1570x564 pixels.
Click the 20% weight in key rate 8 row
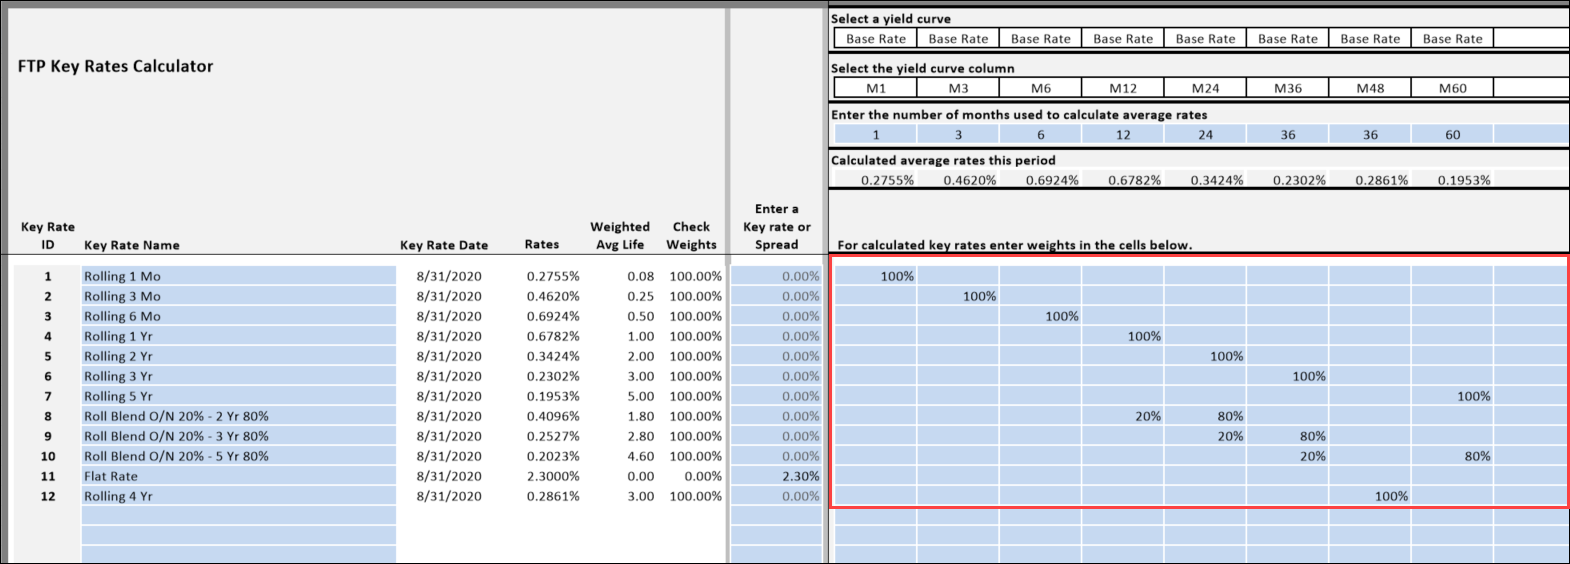(x=1123, y=416)
